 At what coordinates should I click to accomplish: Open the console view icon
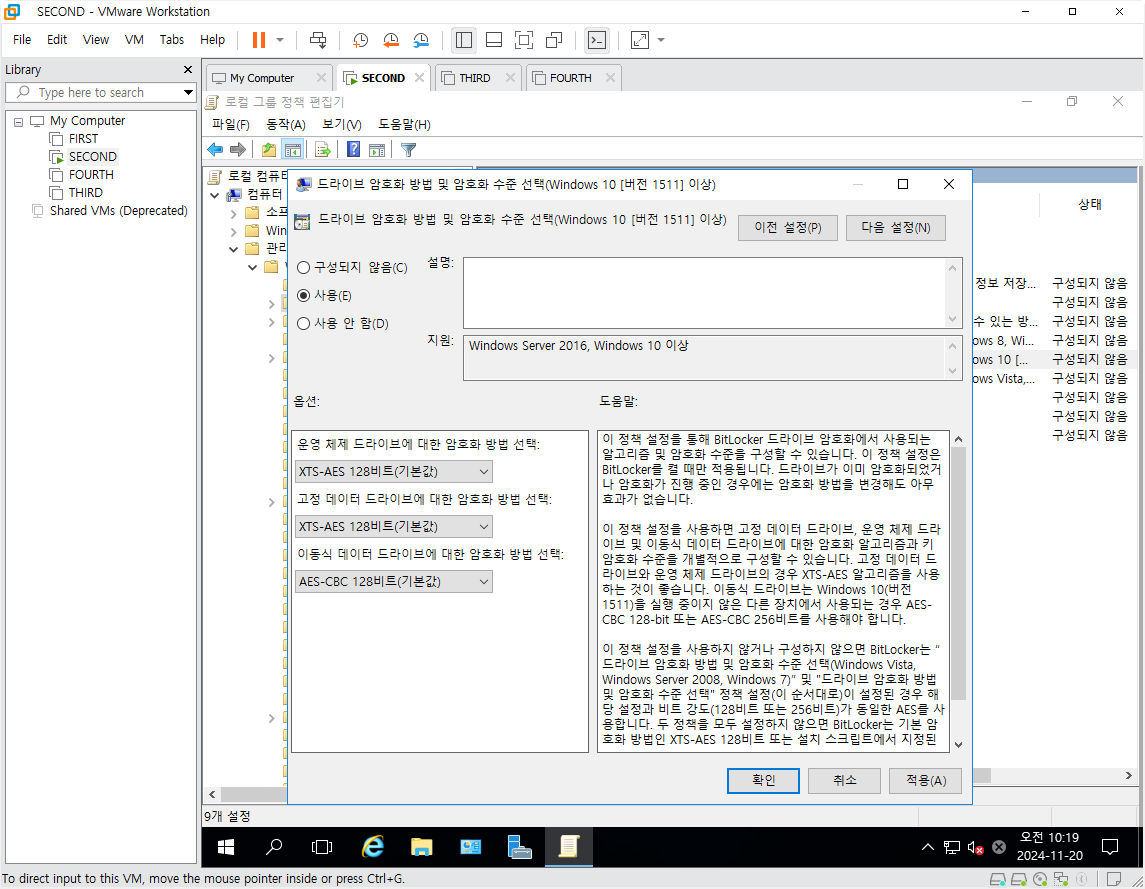(x=597, y=40)
